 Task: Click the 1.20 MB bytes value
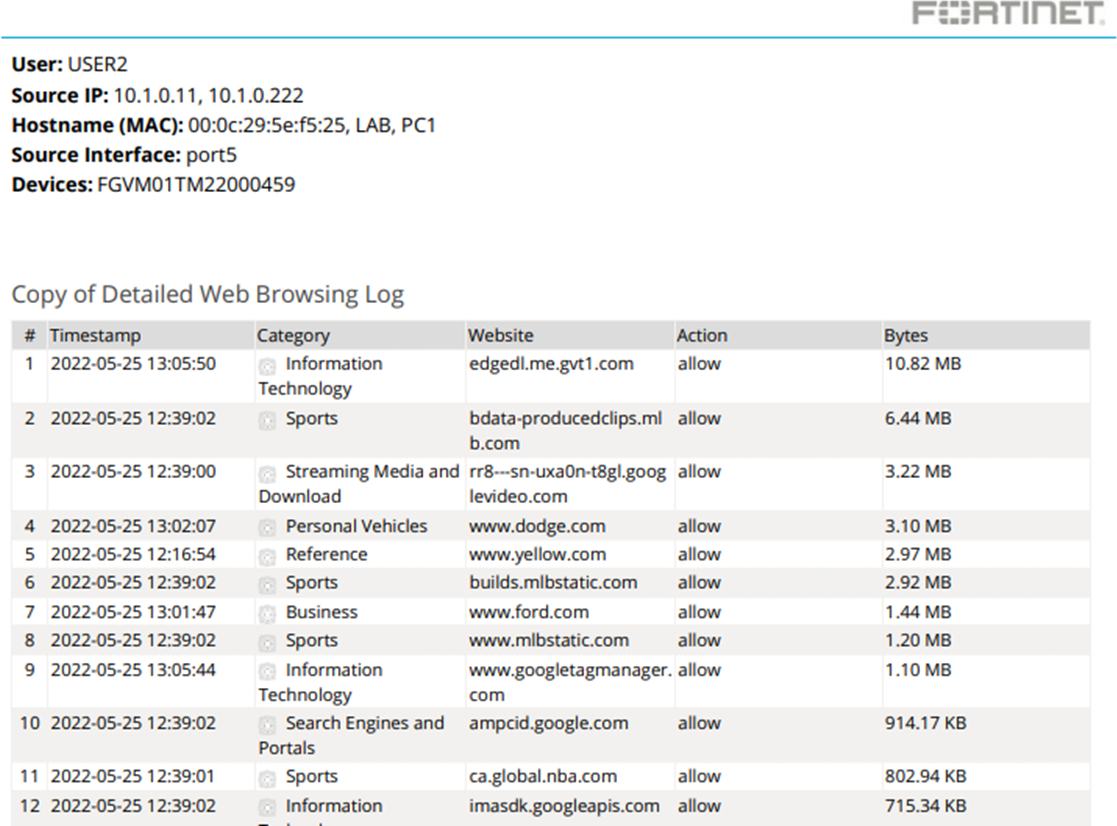coord(918,640)
